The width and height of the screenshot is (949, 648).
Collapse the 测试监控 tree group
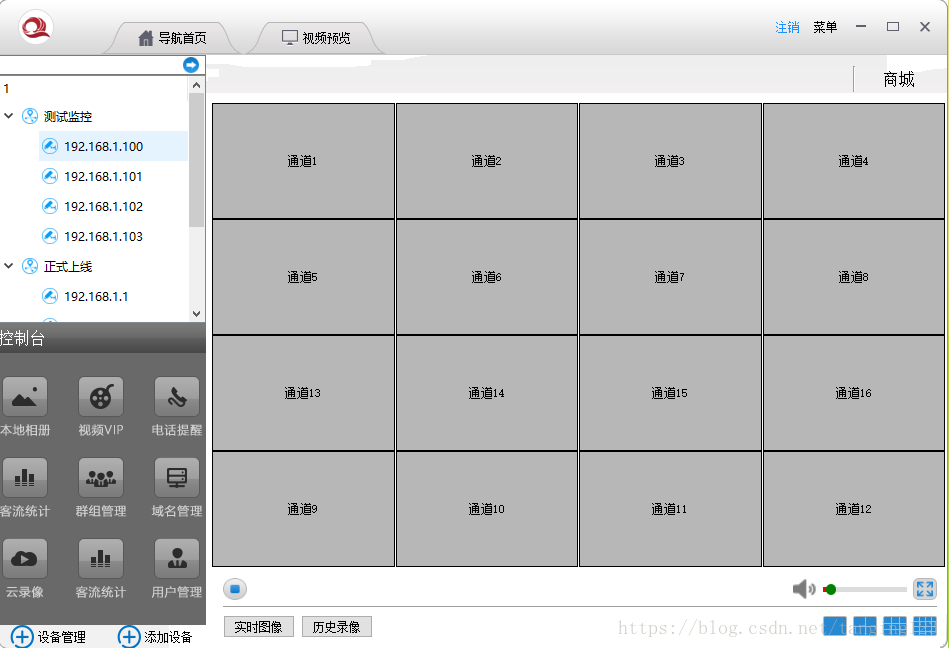[x=8, y=116]
